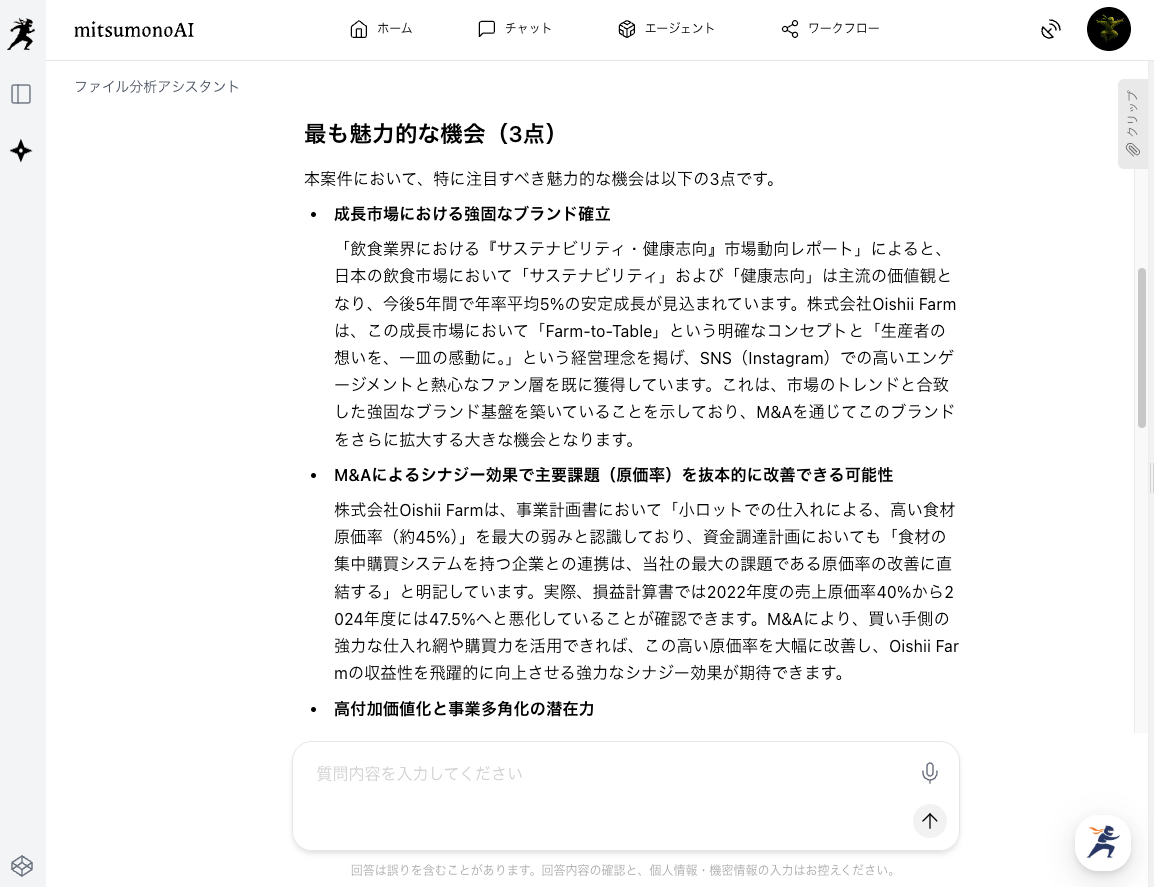This screenshot has height=887, width=1154.
Task: Open the user profile avatar
Action: click(x=1108, y=29)
